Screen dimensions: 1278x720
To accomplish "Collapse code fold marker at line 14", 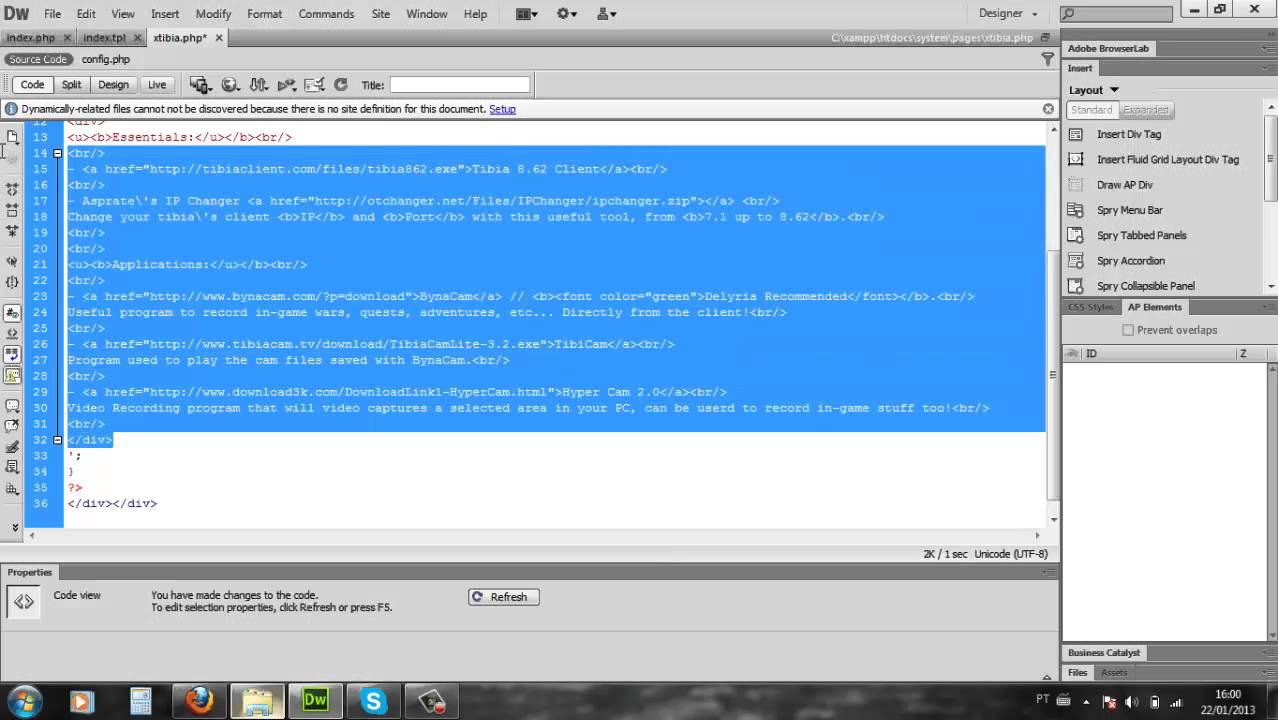I will 58,153.
